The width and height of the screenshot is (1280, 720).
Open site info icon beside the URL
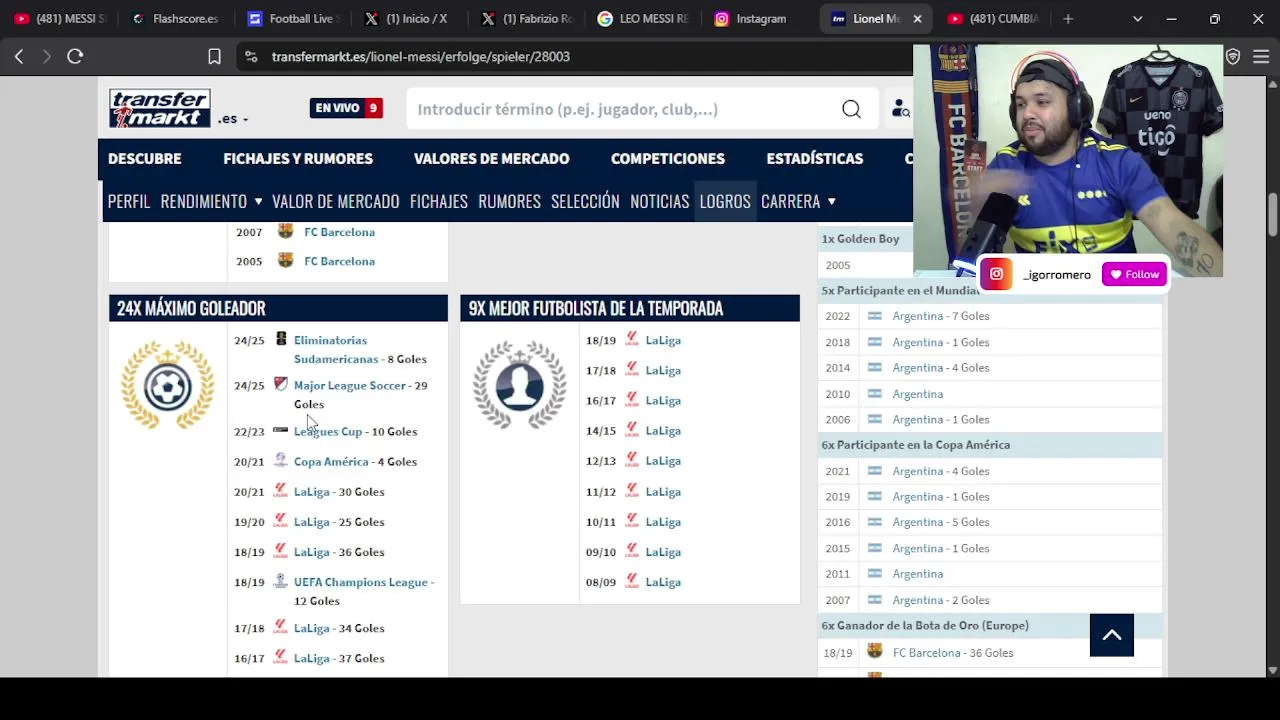250,57
